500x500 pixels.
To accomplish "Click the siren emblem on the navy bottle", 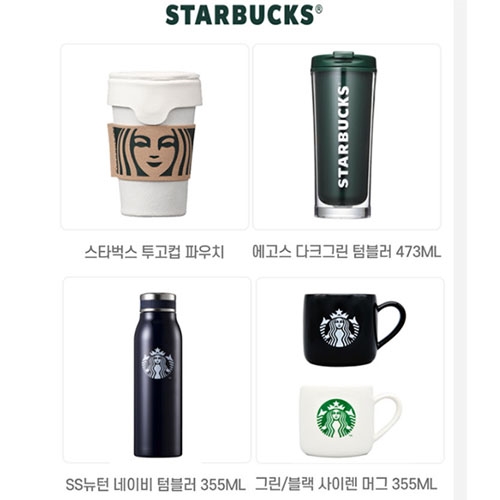I will [158, 363].
